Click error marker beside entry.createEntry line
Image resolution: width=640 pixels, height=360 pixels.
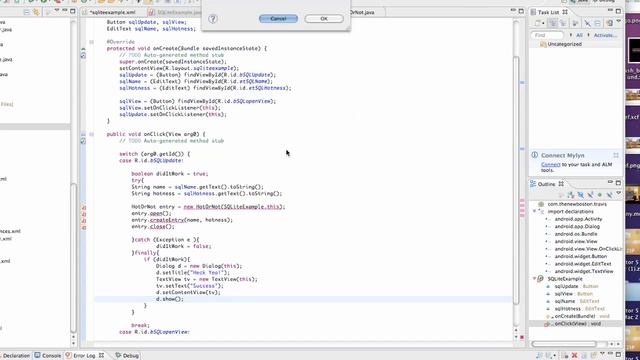[x=84, y=220]
